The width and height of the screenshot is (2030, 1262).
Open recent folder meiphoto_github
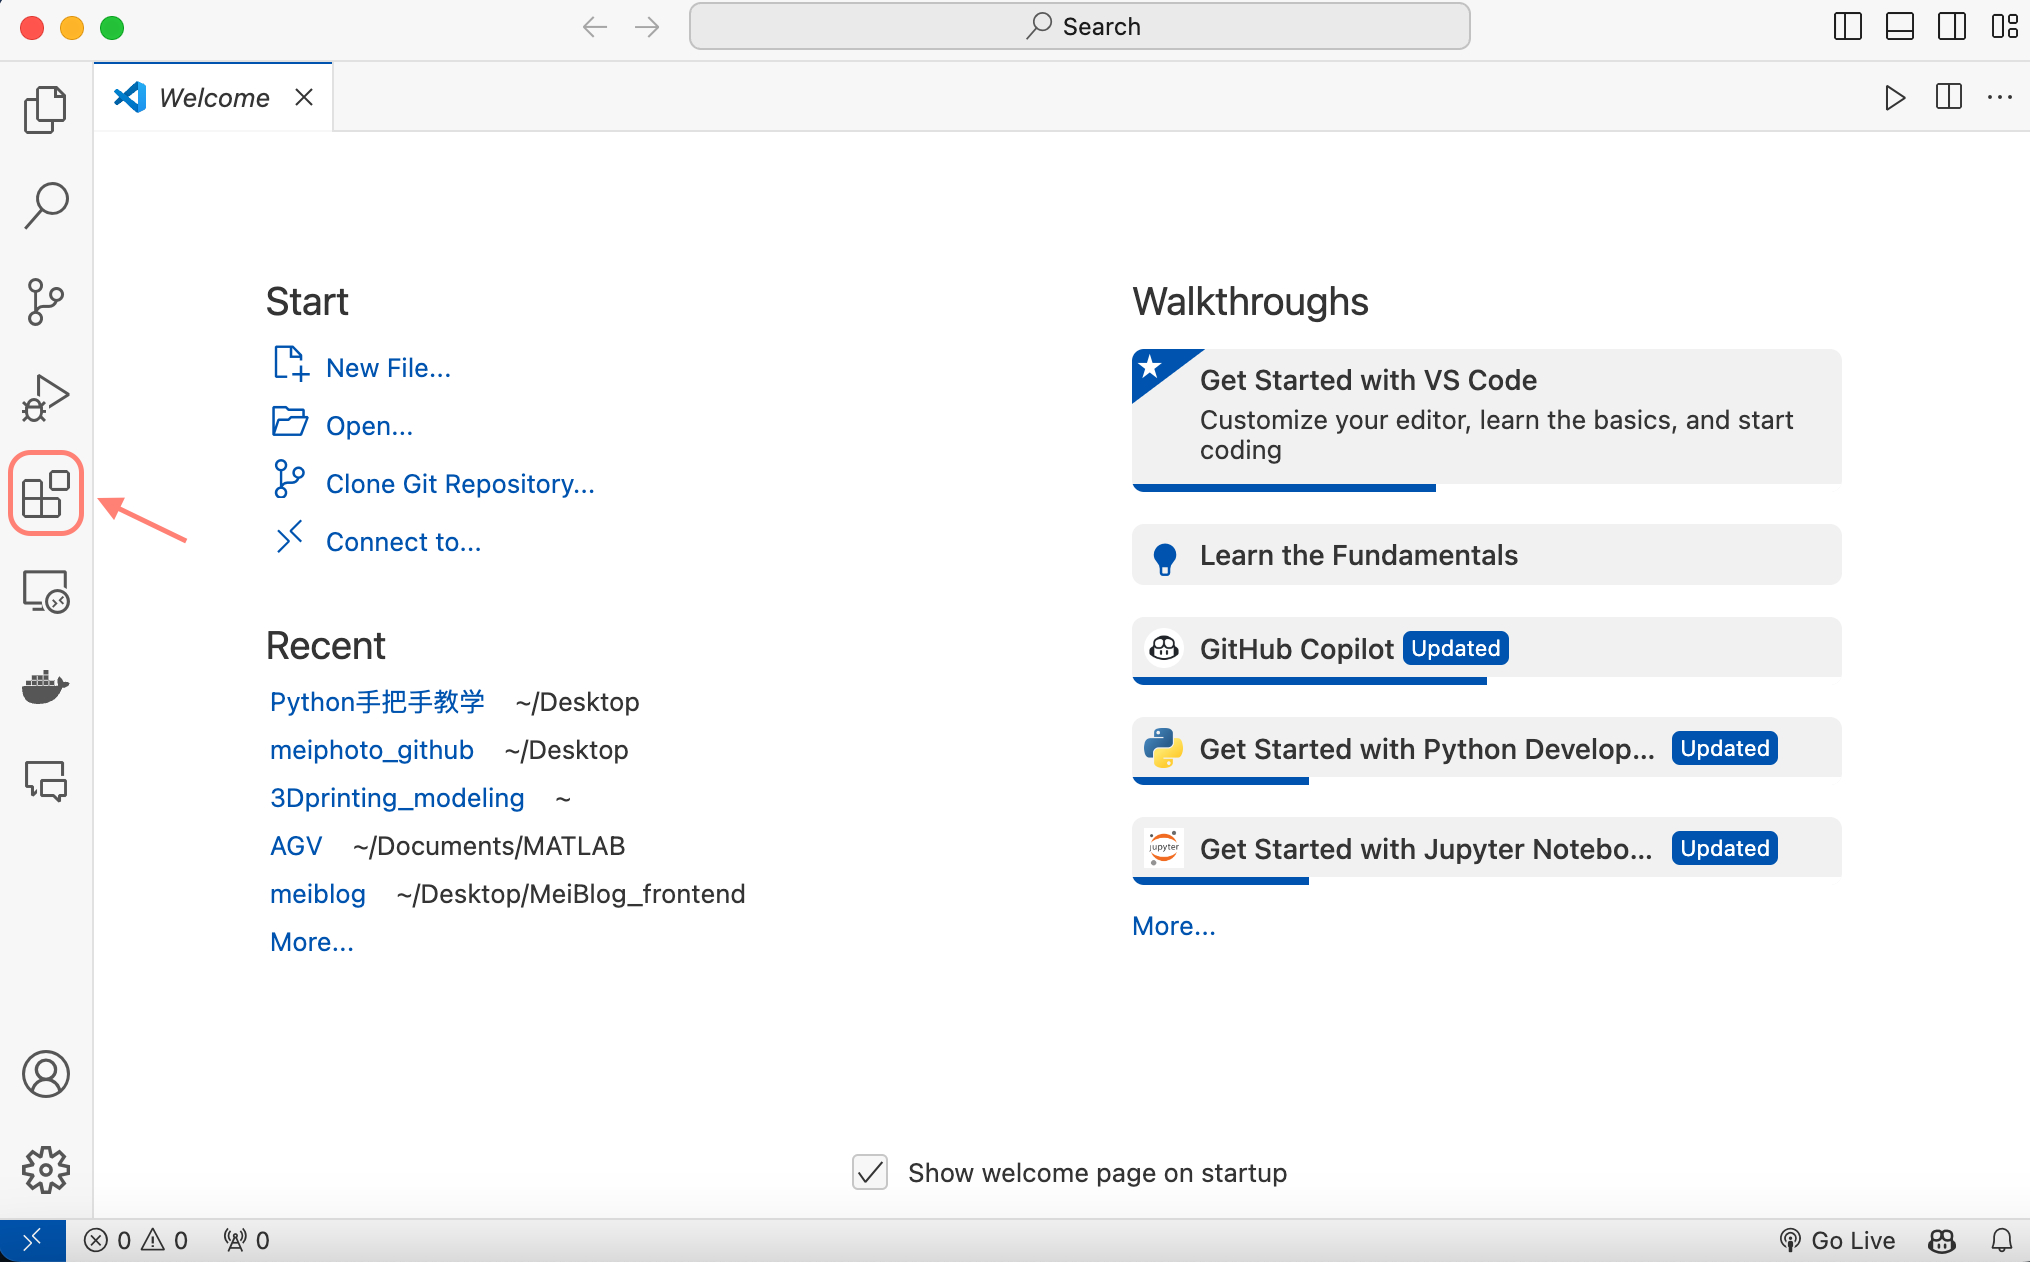click(371, 750)
